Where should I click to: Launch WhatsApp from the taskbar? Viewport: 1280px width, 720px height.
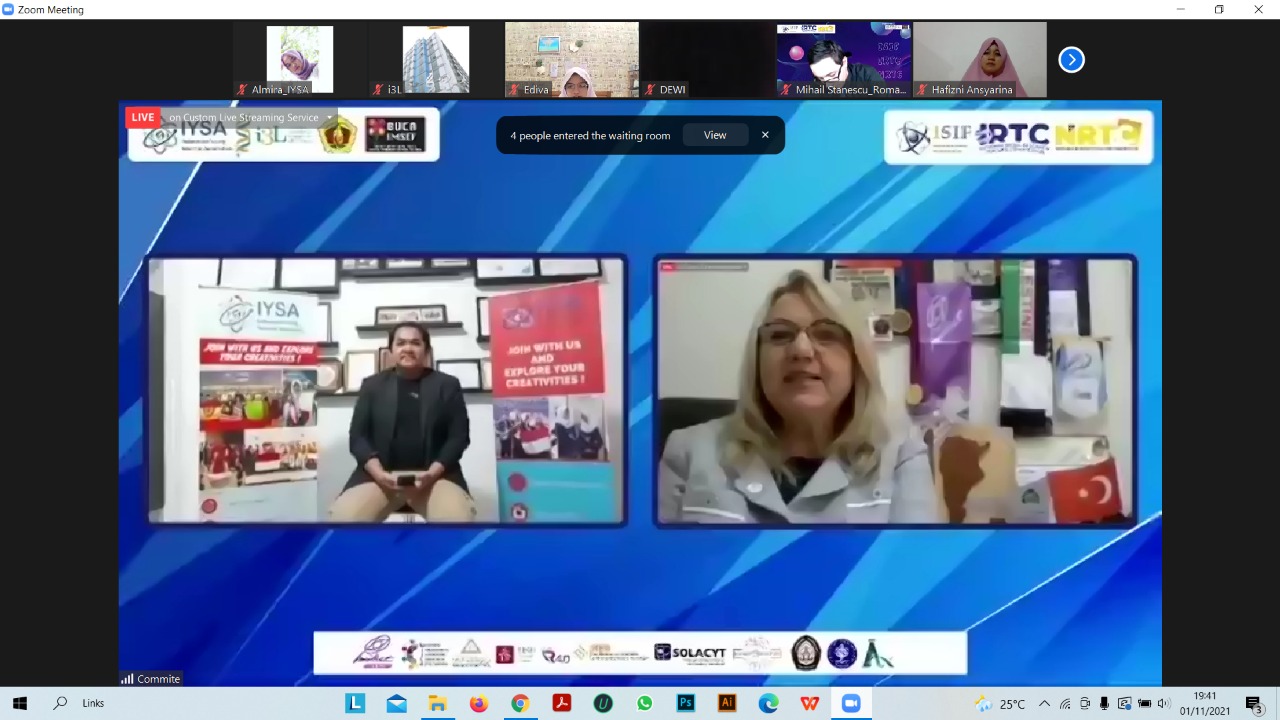click(x=644, y=703)
